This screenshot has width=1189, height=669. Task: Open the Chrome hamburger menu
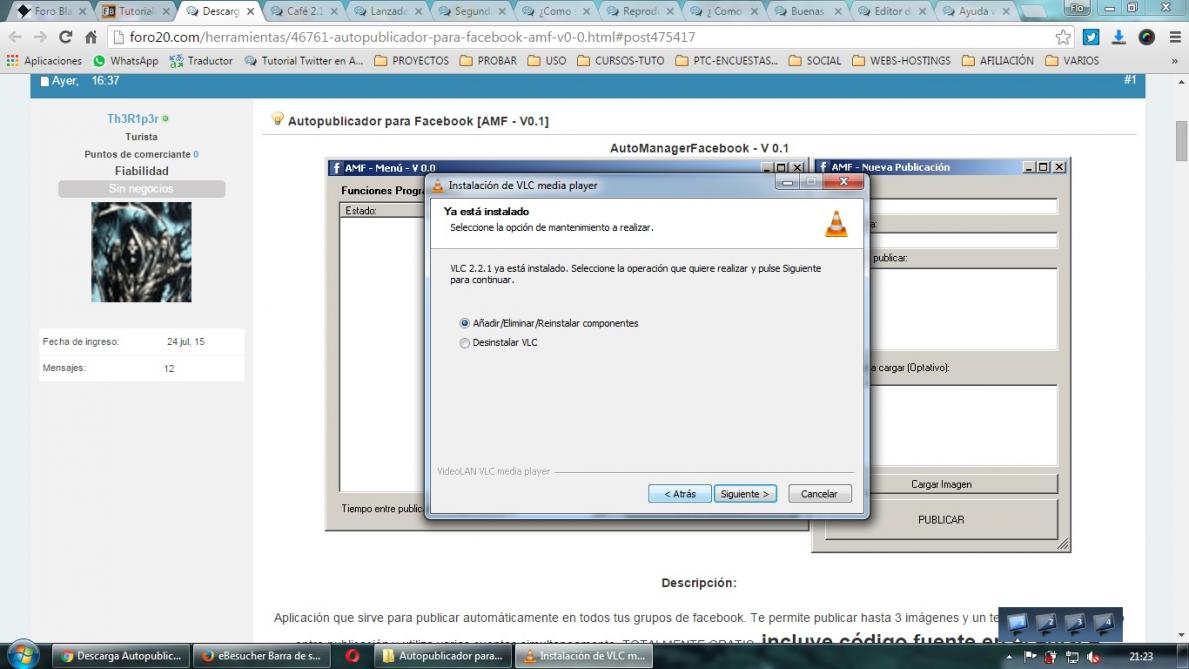(x=1175, y=37)
